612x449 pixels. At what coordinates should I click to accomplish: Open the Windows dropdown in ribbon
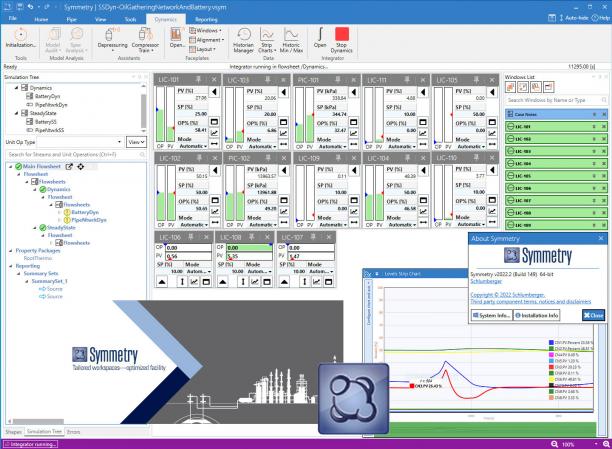[206, 30]
